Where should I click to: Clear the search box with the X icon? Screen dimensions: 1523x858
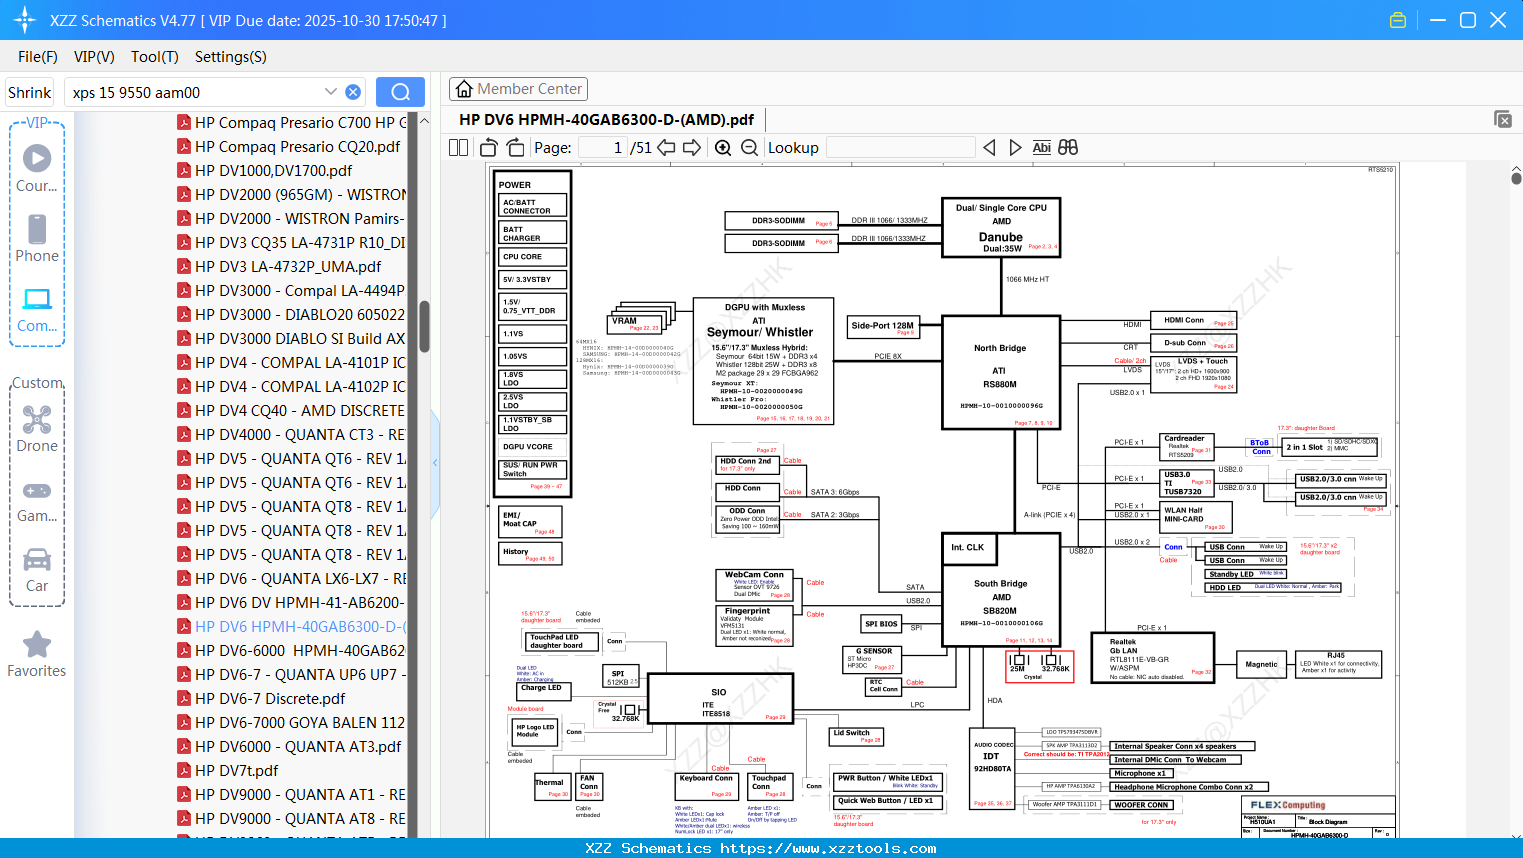click(353, 92)
